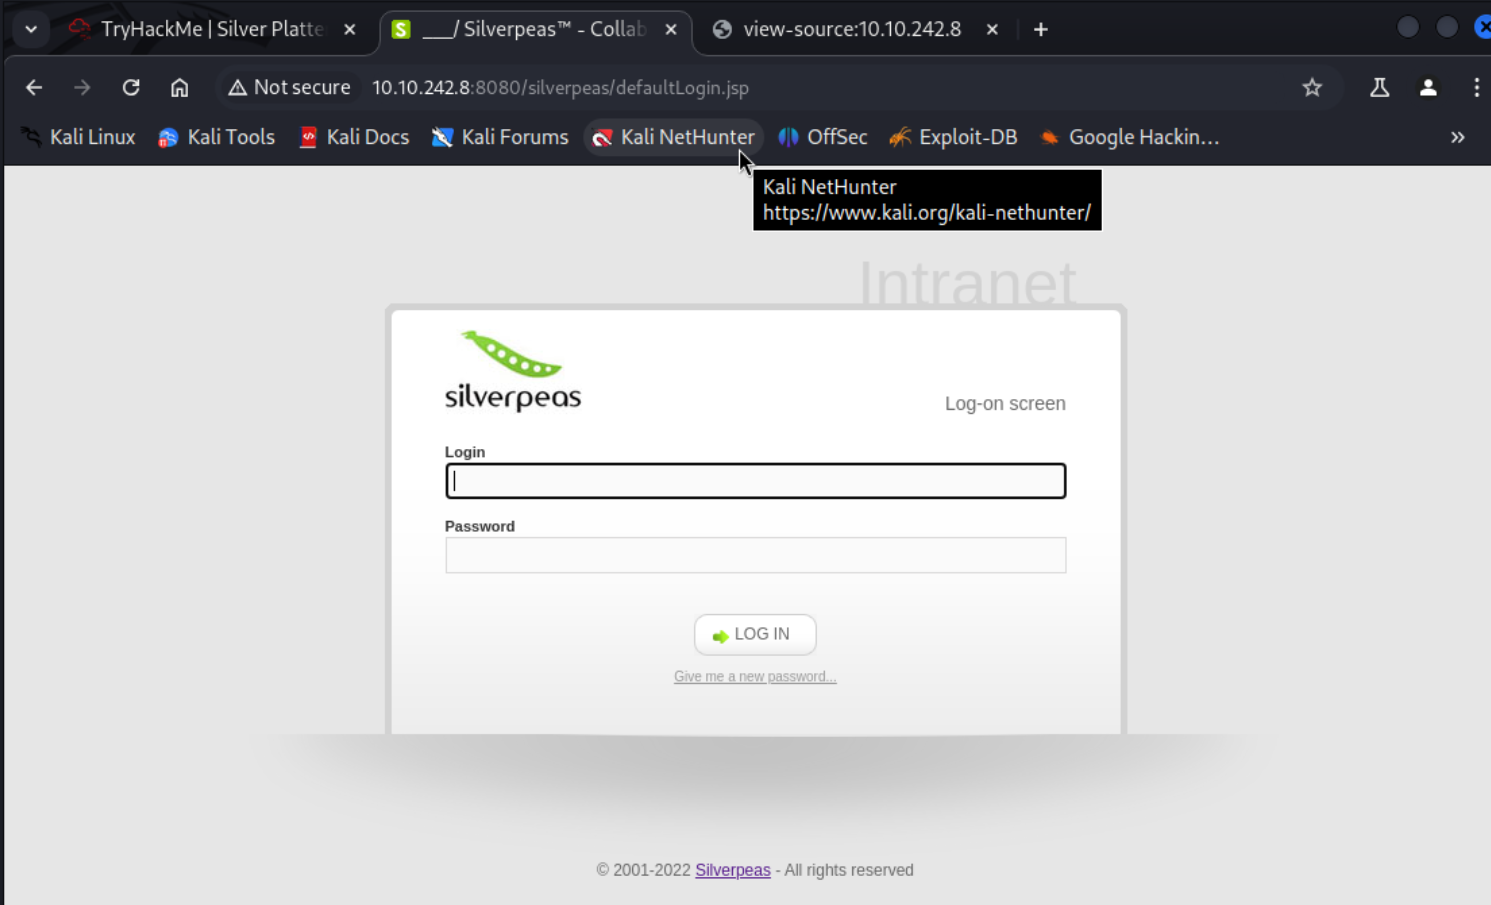Open the browser home page
Image resolution: width=1491 pixels, height=905 pixels.
point(179,88)
